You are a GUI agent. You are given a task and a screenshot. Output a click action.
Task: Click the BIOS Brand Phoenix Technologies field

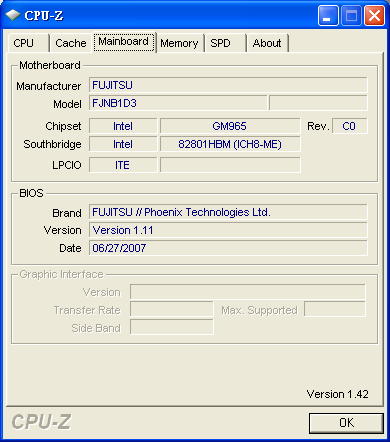(x=228, y=212)
